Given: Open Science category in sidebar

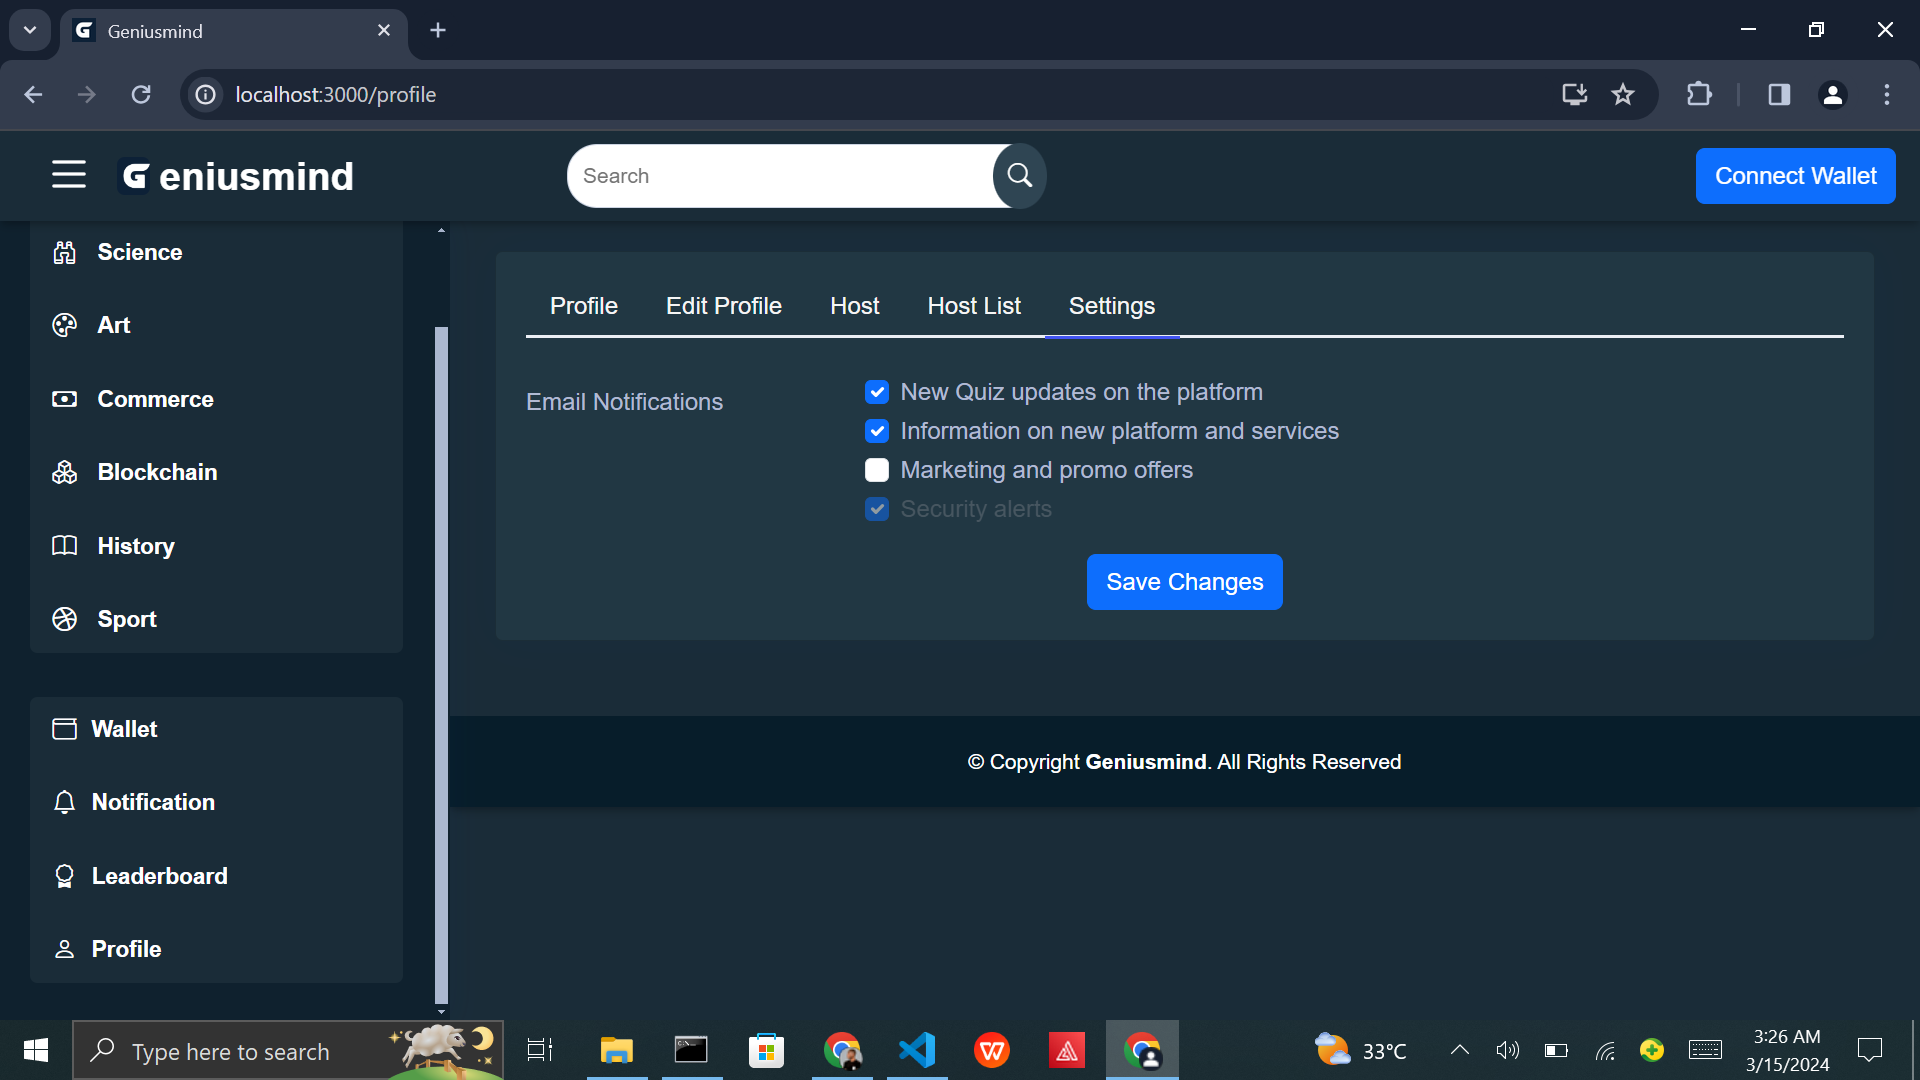Looking at the screenshot, I should click(x=139, y=252).
